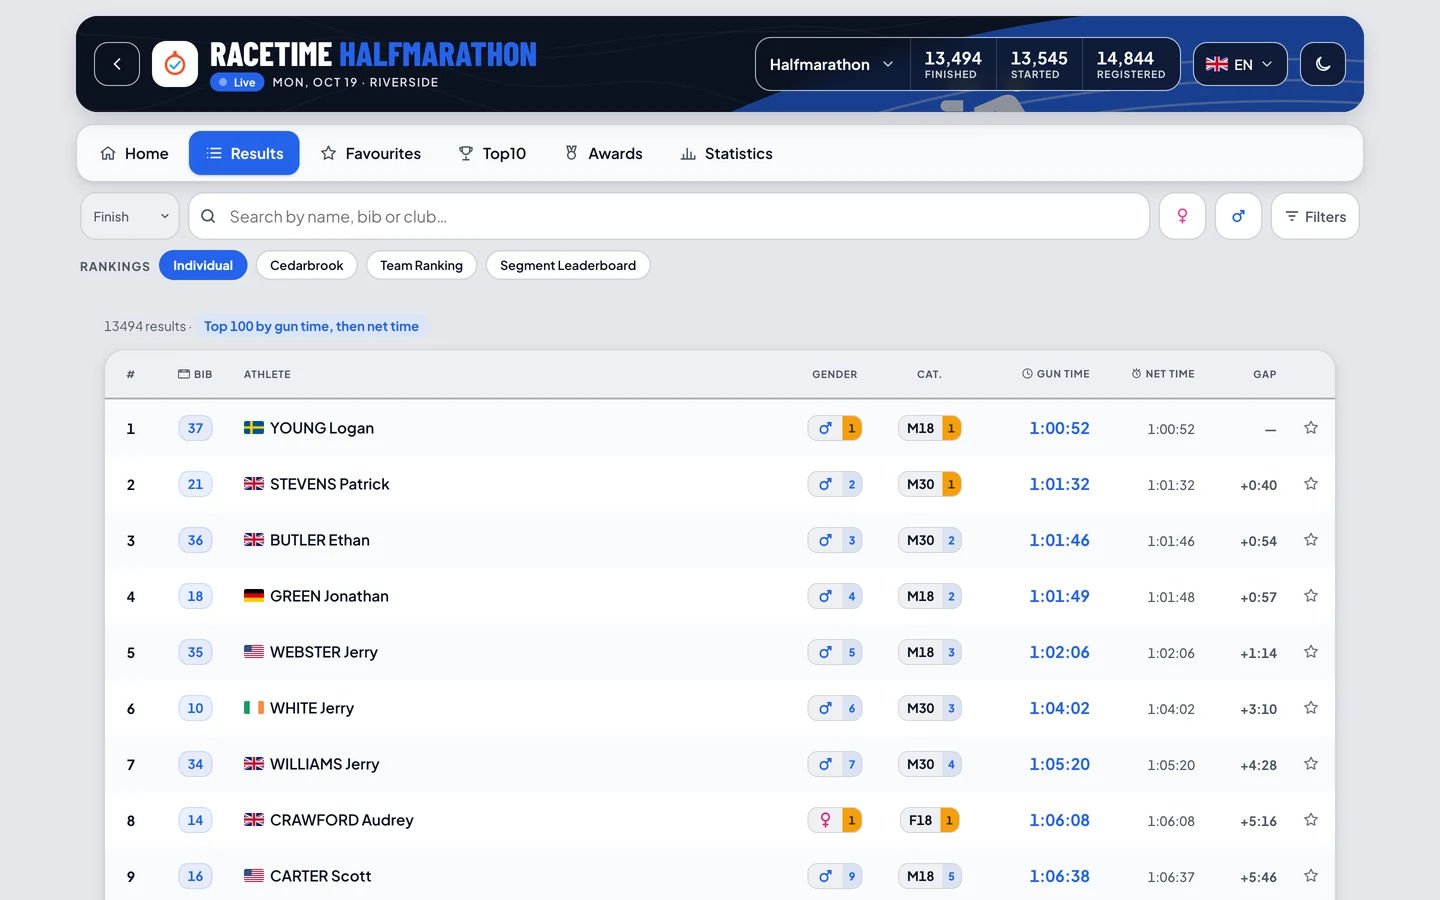1440x900 pixels.
Task: Select the Results tab
Action: tap(244, 153)
